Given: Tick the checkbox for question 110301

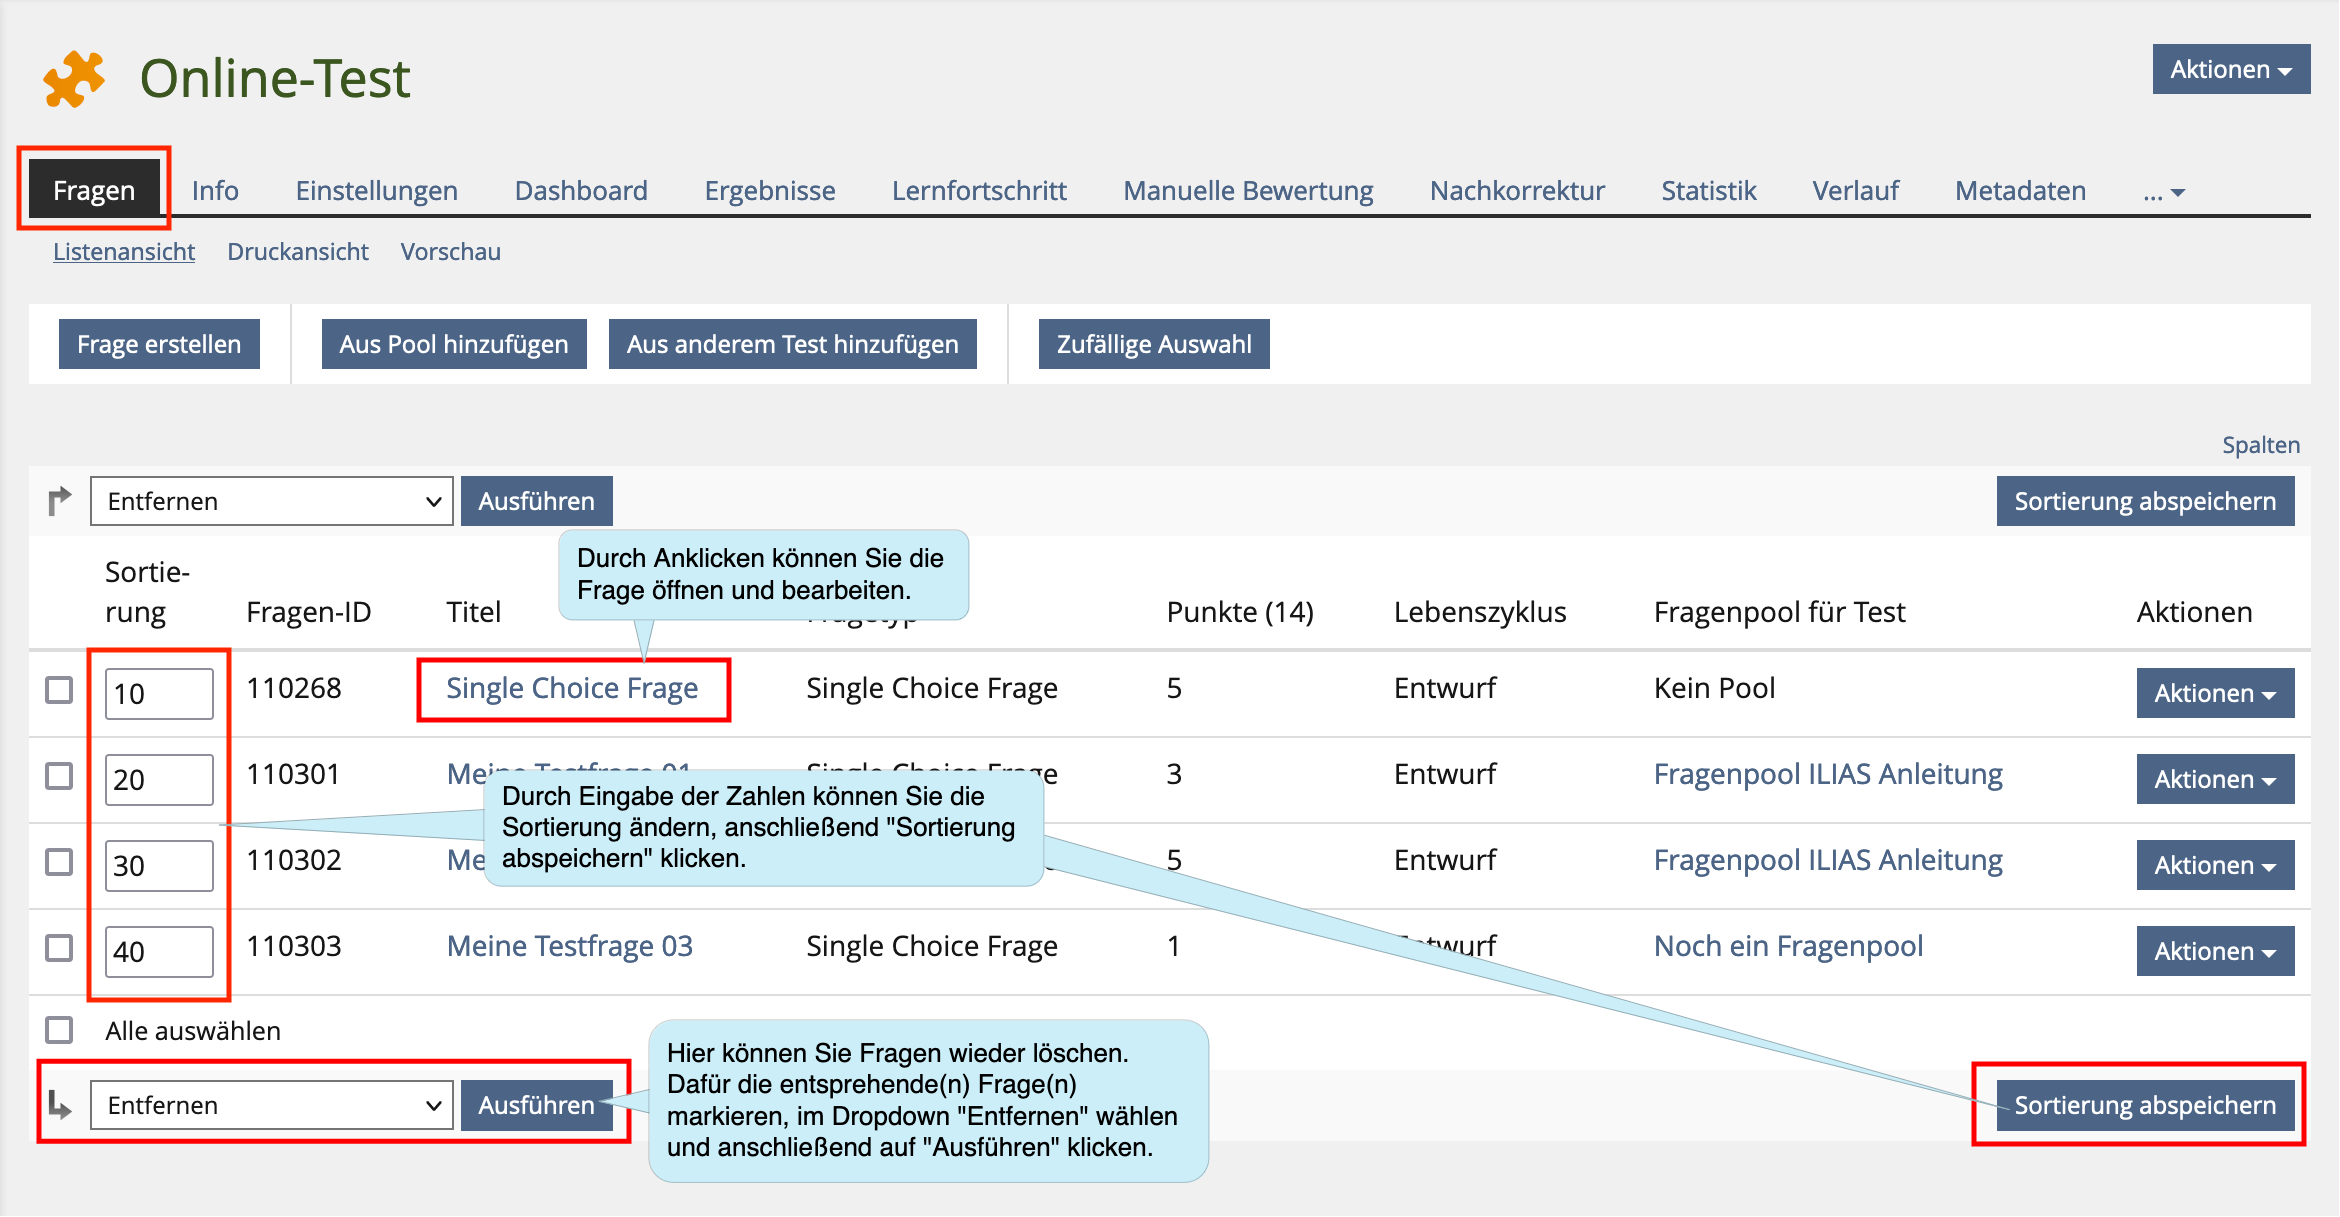Looking at the screenshot, I should coord(59,776).
